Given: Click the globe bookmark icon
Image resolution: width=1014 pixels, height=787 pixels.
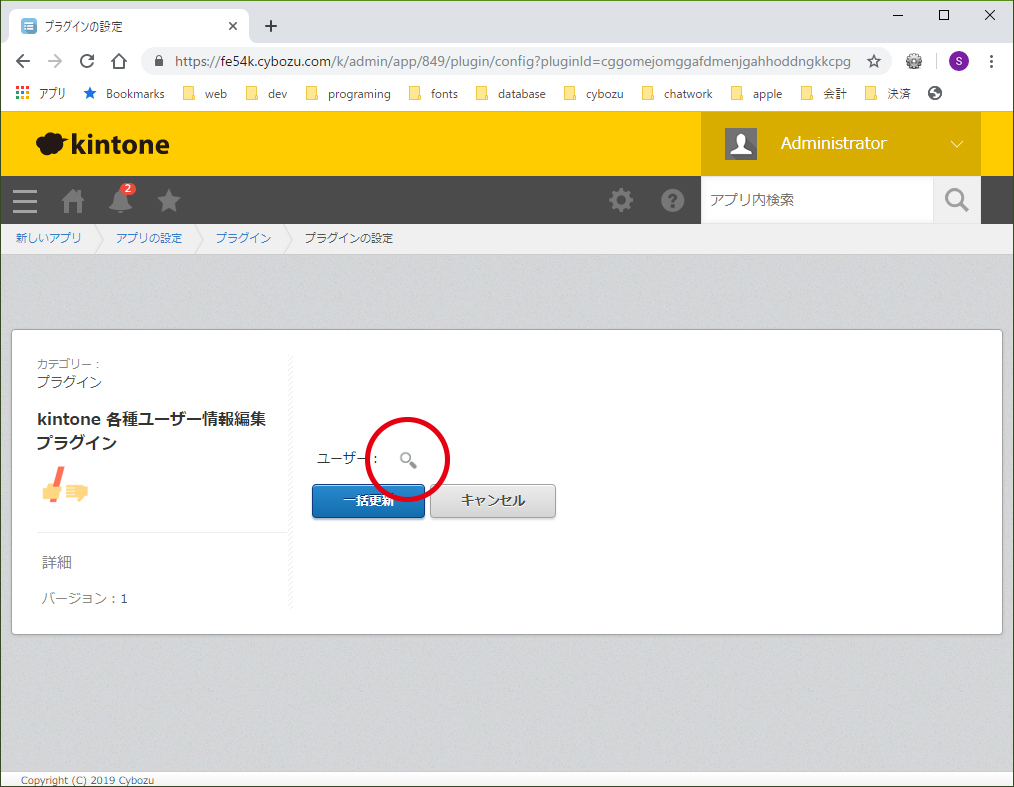Looking at the screenshot, I should pyautogui.click(x=934, y=93).
